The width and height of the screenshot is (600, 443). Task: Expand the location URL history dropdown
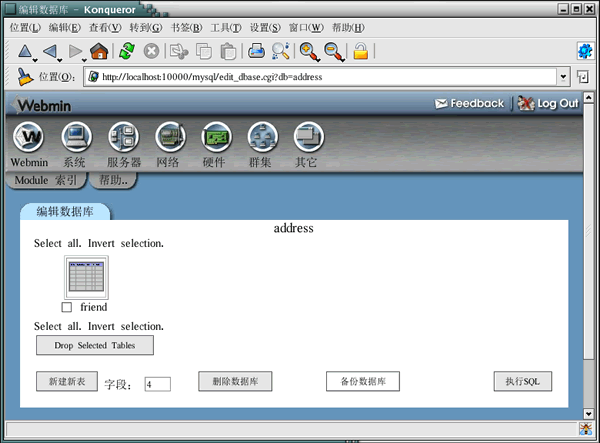coord(563,77)
